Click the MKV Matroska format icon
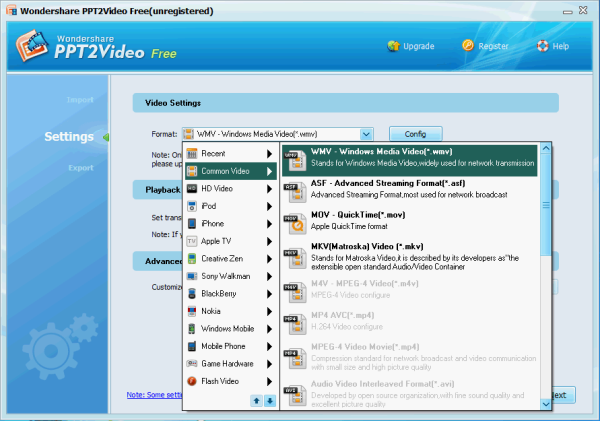The height and width of the screenshot is (421, 600). pos(292,256)
